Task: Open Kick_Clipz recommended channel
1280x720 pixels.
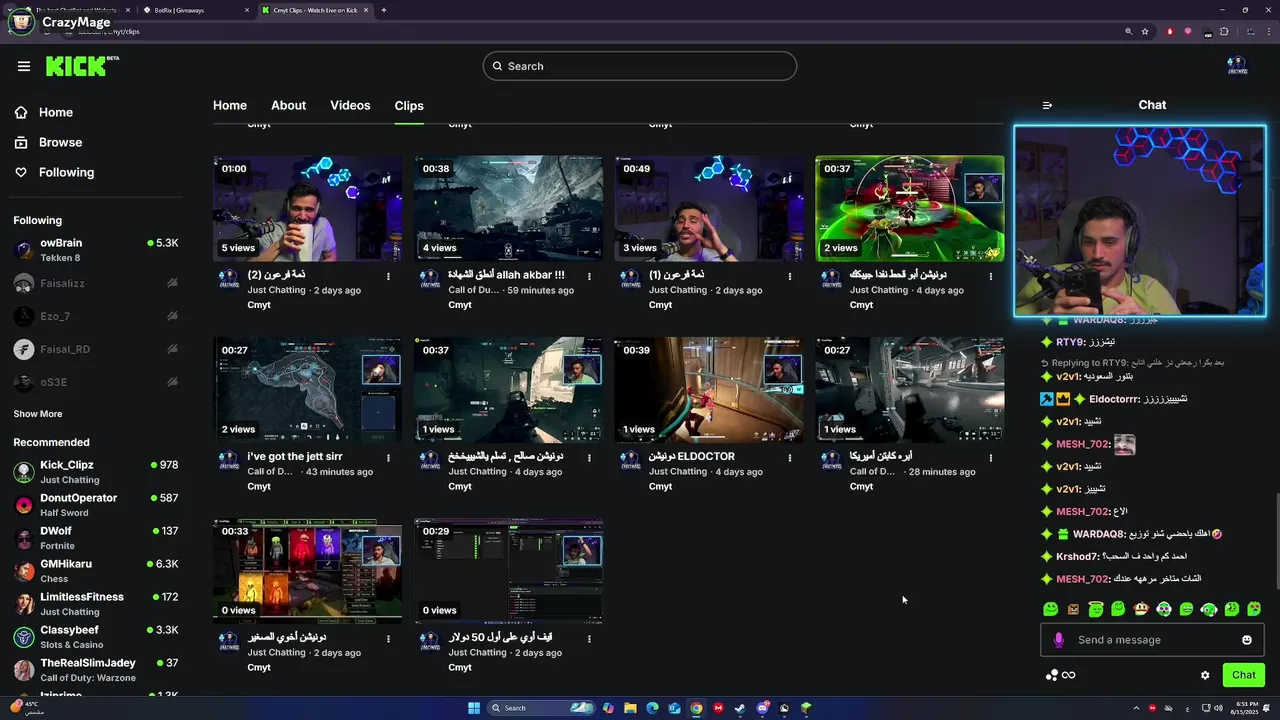Action: [96, 472]
